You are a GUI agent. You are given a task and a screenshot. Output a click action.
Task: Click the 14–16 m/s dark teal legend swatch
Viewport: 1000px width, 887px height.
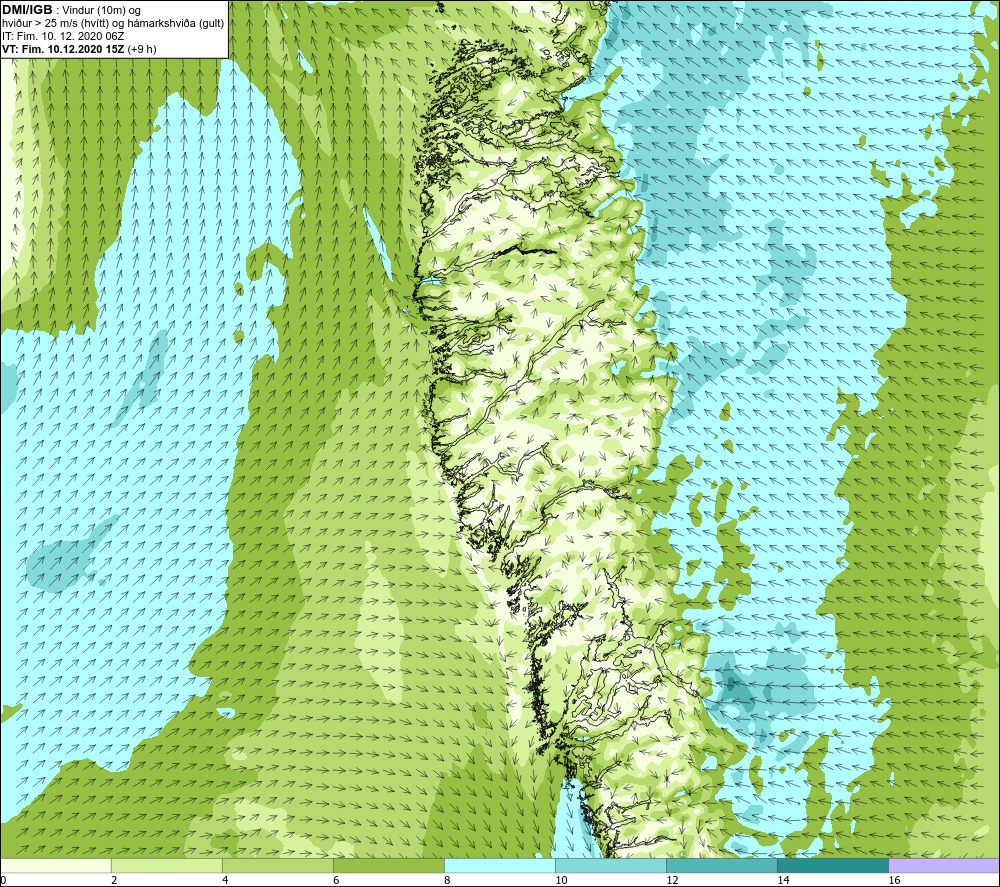click(x=833, y=865)
